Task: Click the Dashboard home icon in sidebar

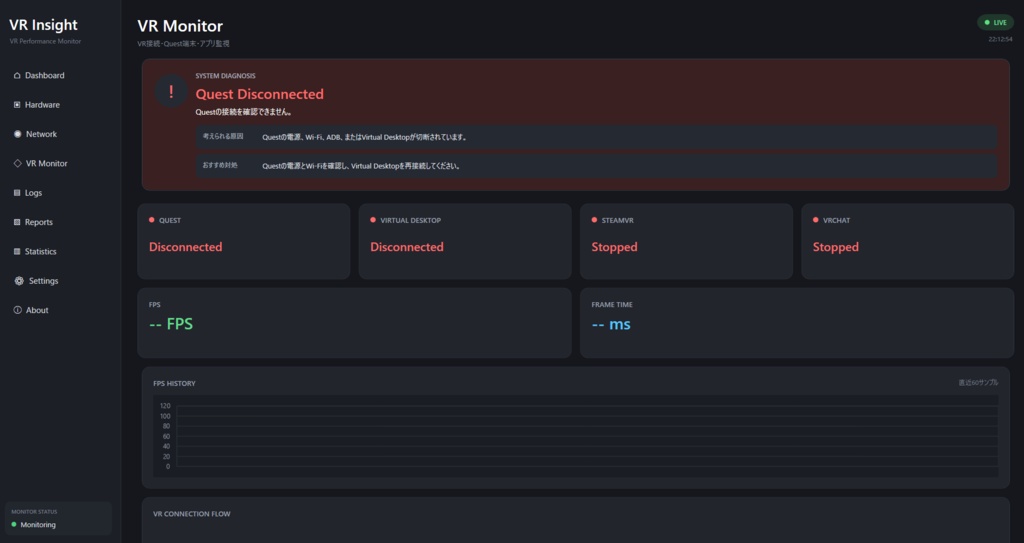Action: point(17,76)
